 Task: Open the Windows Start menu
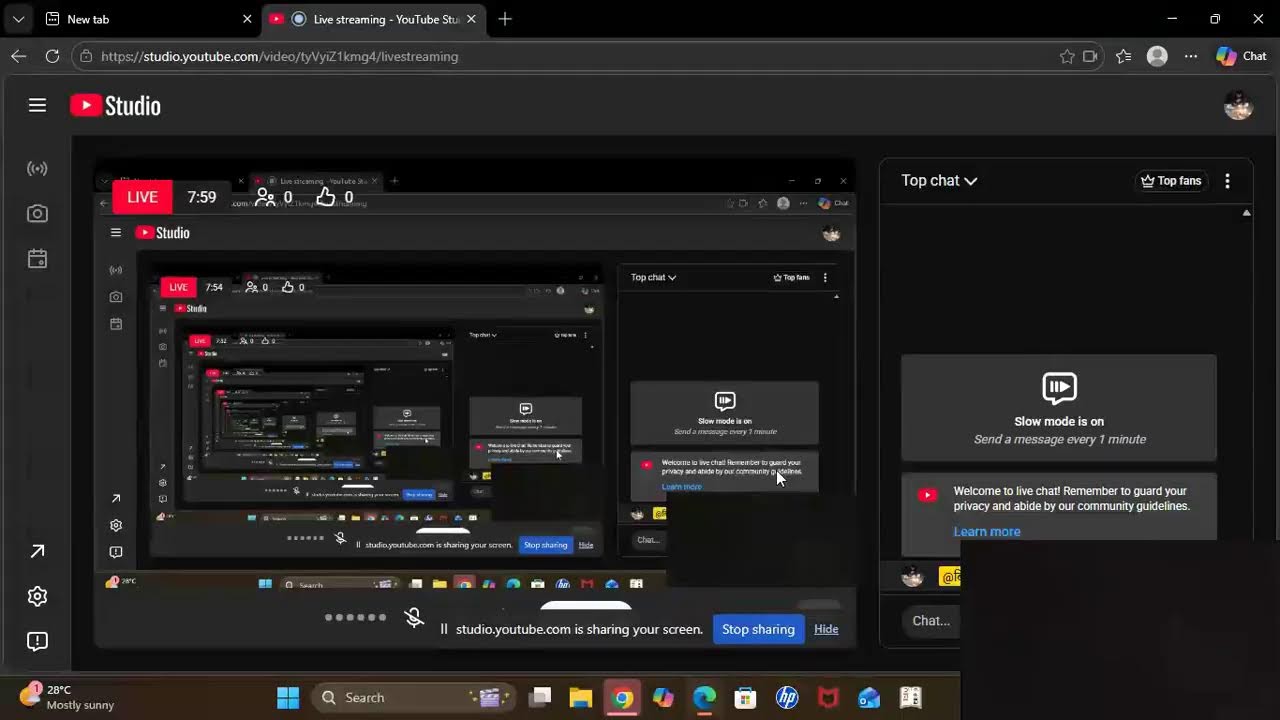pyautogui.click(x=288, y=697)
